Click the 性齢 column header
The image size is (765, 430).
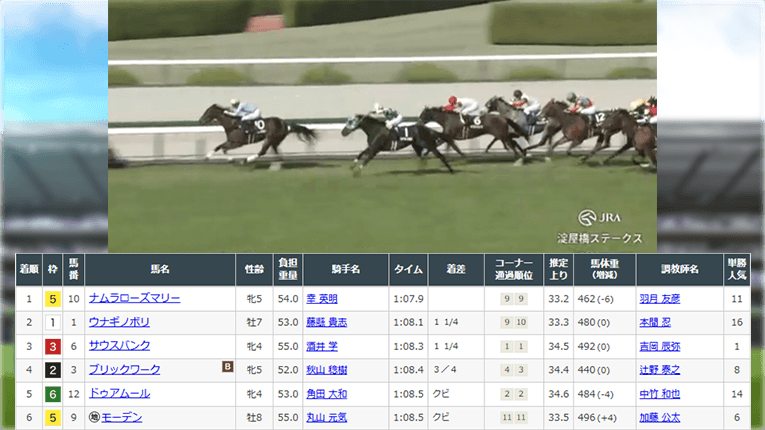click(x=254, y=269)
